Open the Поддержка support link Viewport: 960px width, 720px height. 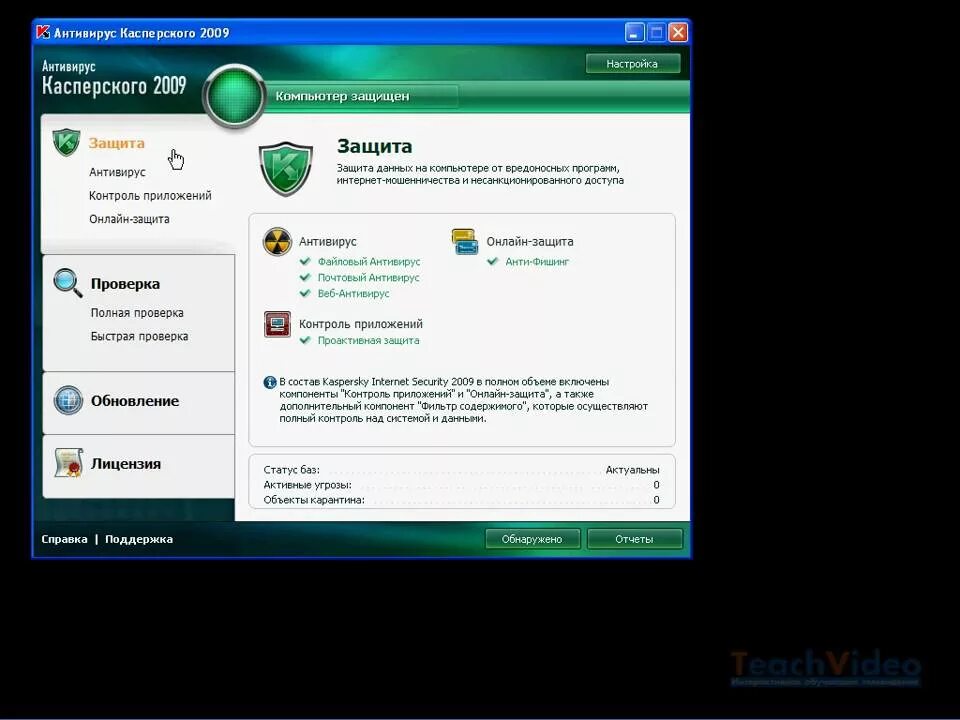[x=139, y=539]
